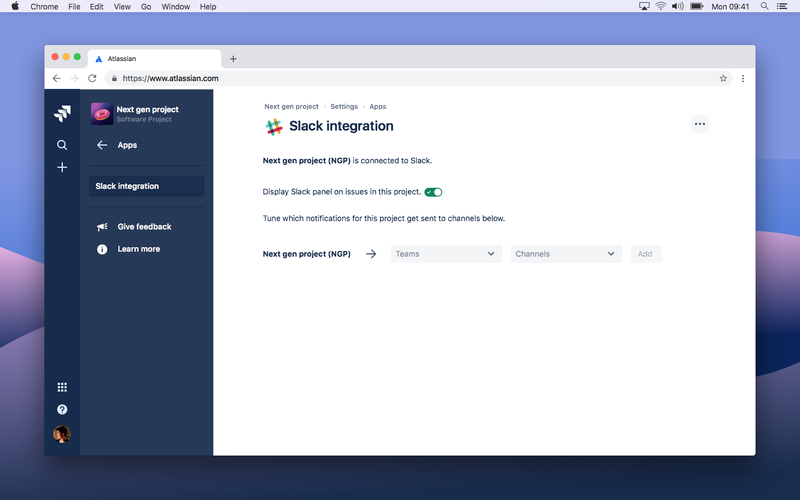The width and height of the screenshot is (800, 500).
Task: Click Apps breadcrumb link
Action: (x=378, y=107)
